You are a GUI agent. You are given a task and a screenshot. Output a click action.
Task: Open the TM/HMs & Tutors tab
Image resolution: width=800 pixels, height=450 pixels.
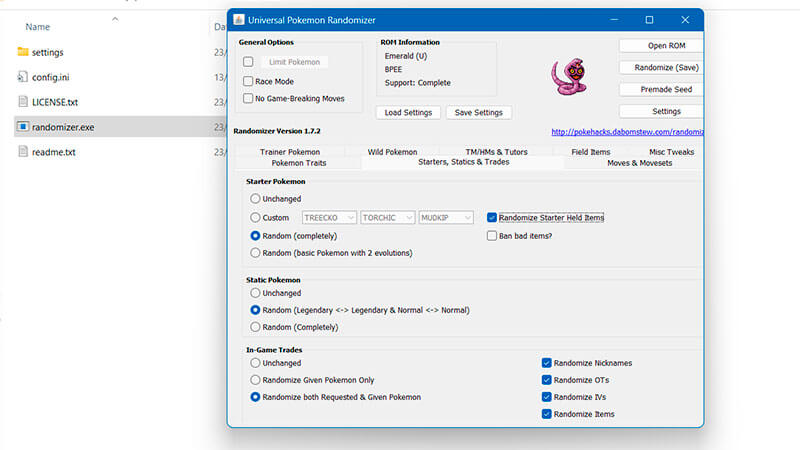pyautogui.click(x=496, y=152)
